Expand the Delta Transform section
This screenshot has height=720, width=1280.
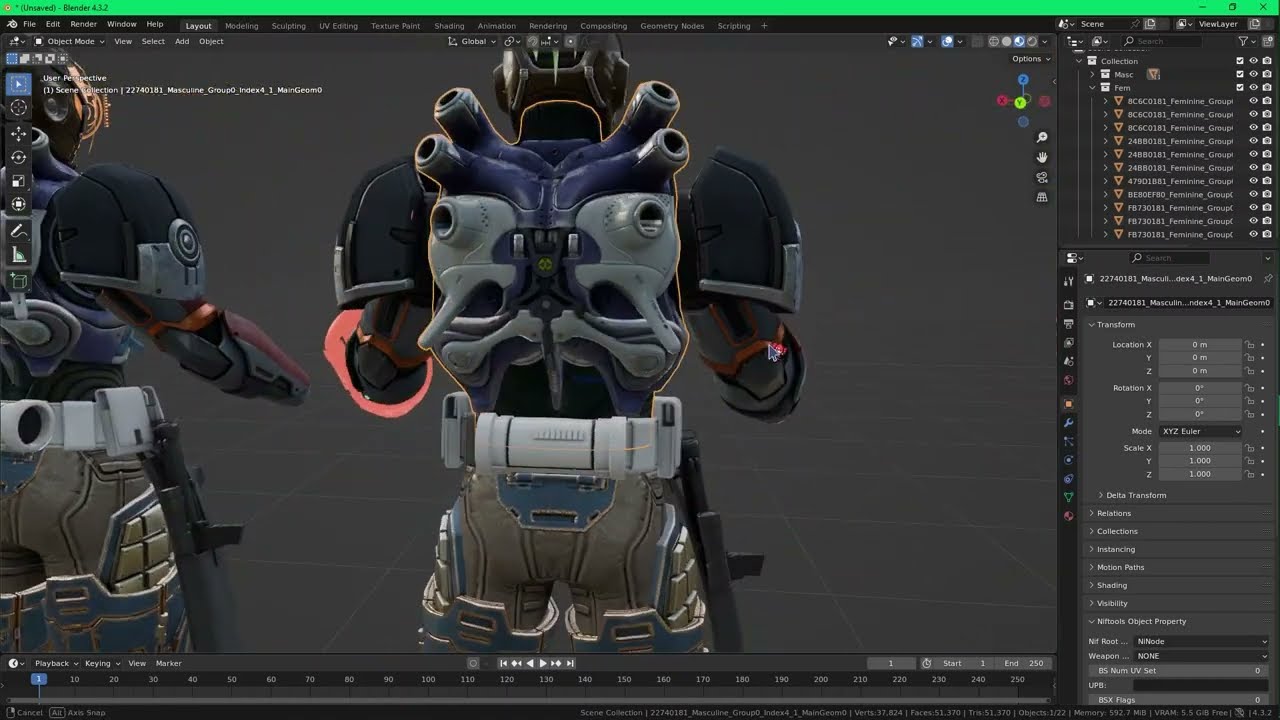tap(1135, 495)
